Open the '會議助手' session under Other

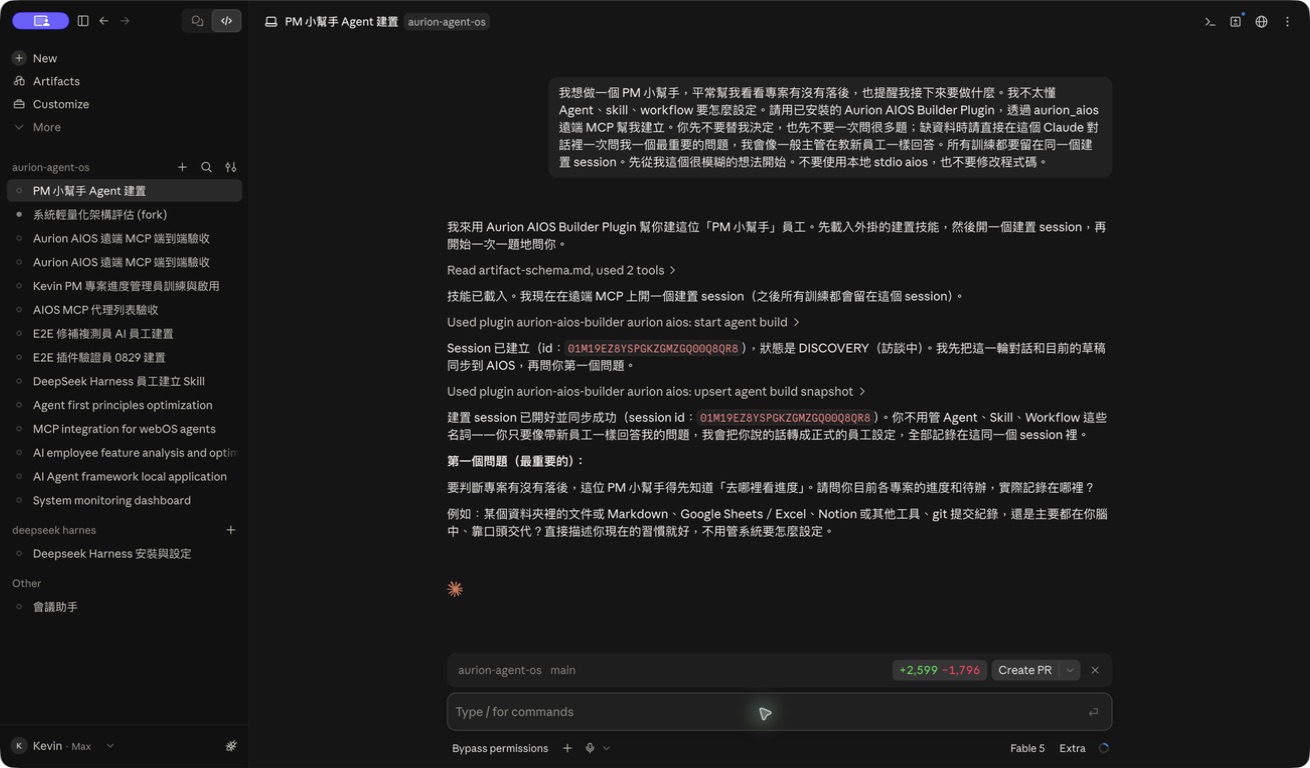point(124,607)
